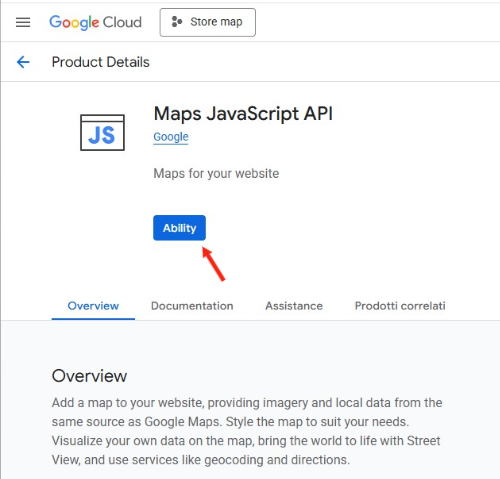
Task: Click the 'Maps for your website' text
Action: [216, 174]
